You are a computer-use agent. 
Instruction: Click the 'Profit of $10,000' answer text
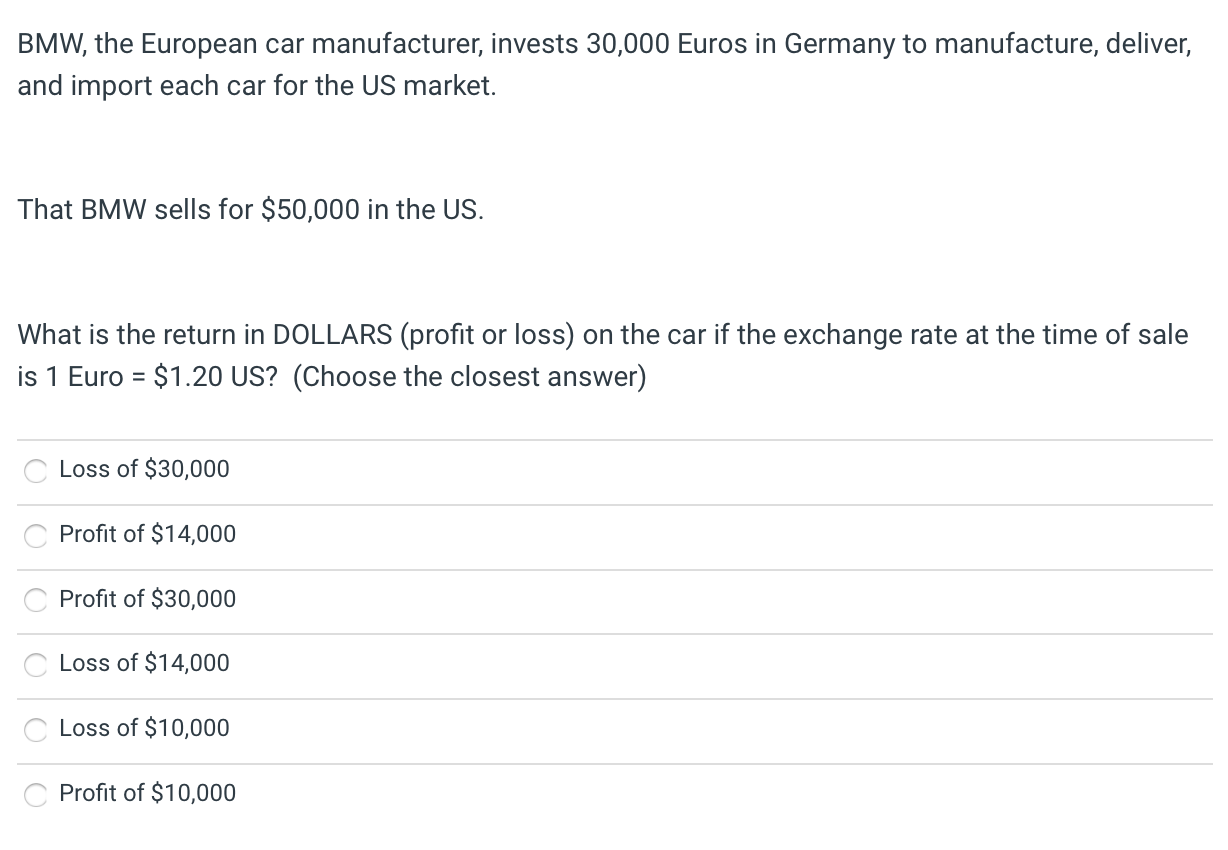[x=148, y=793]
